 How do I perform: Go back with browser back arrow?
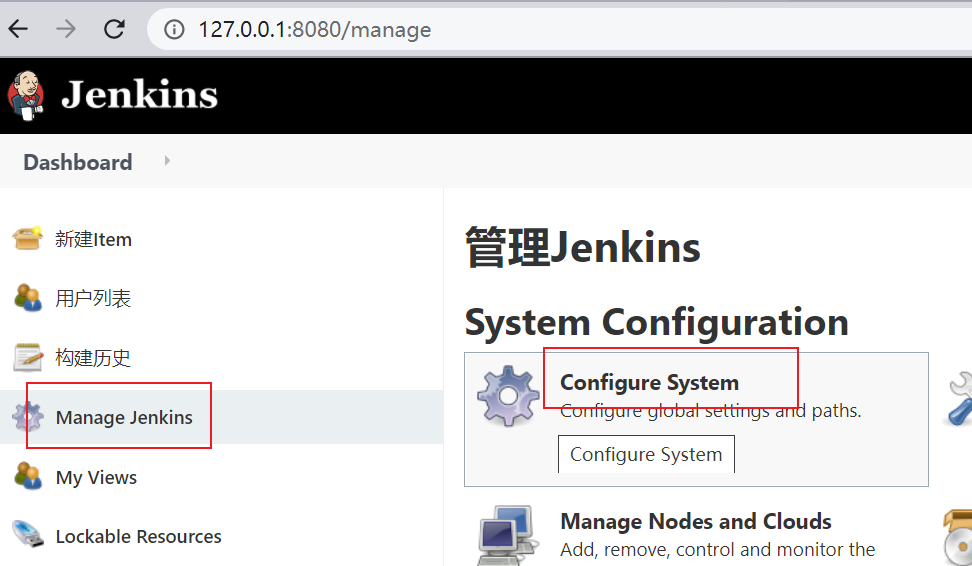18,29
